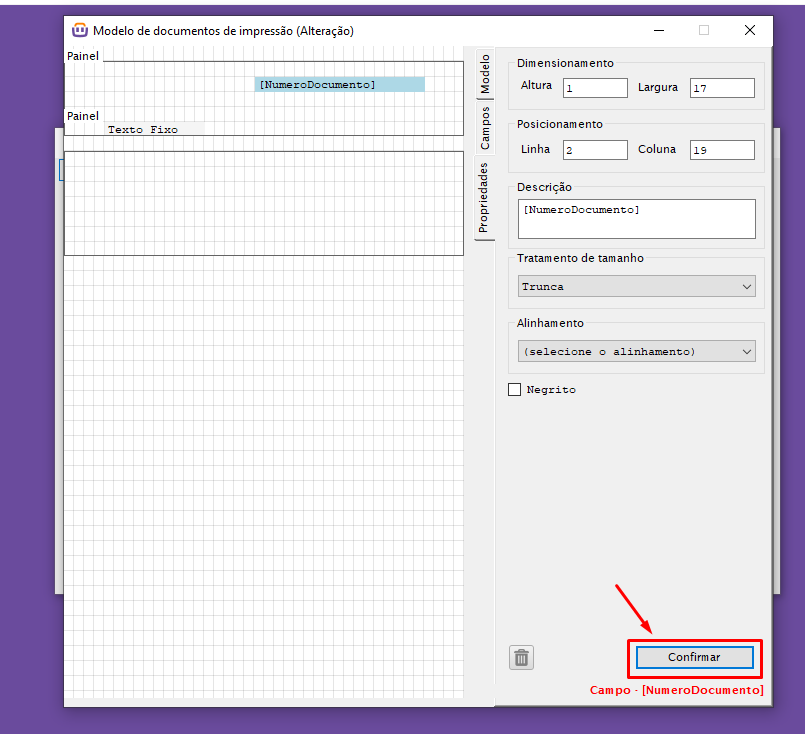Click the empty third panel on canvas

(x=263, y=203)
